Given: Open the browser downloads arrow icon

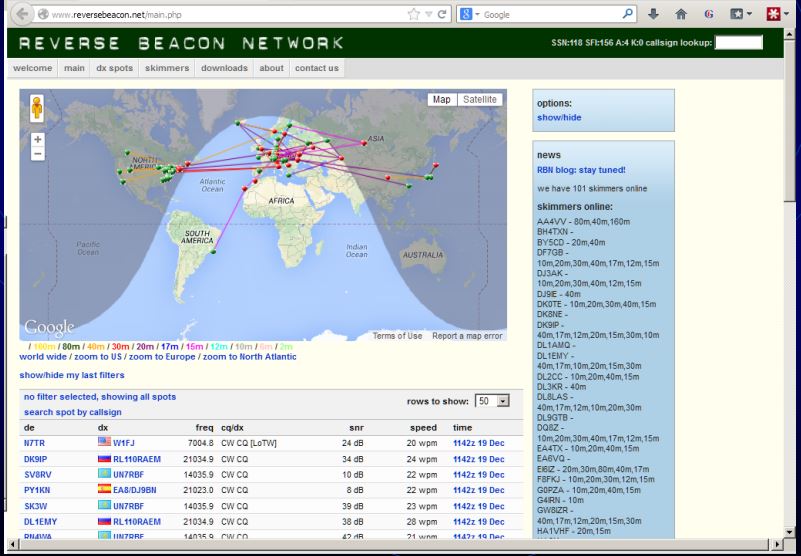Looking at the screenshot, I should 654,14.
